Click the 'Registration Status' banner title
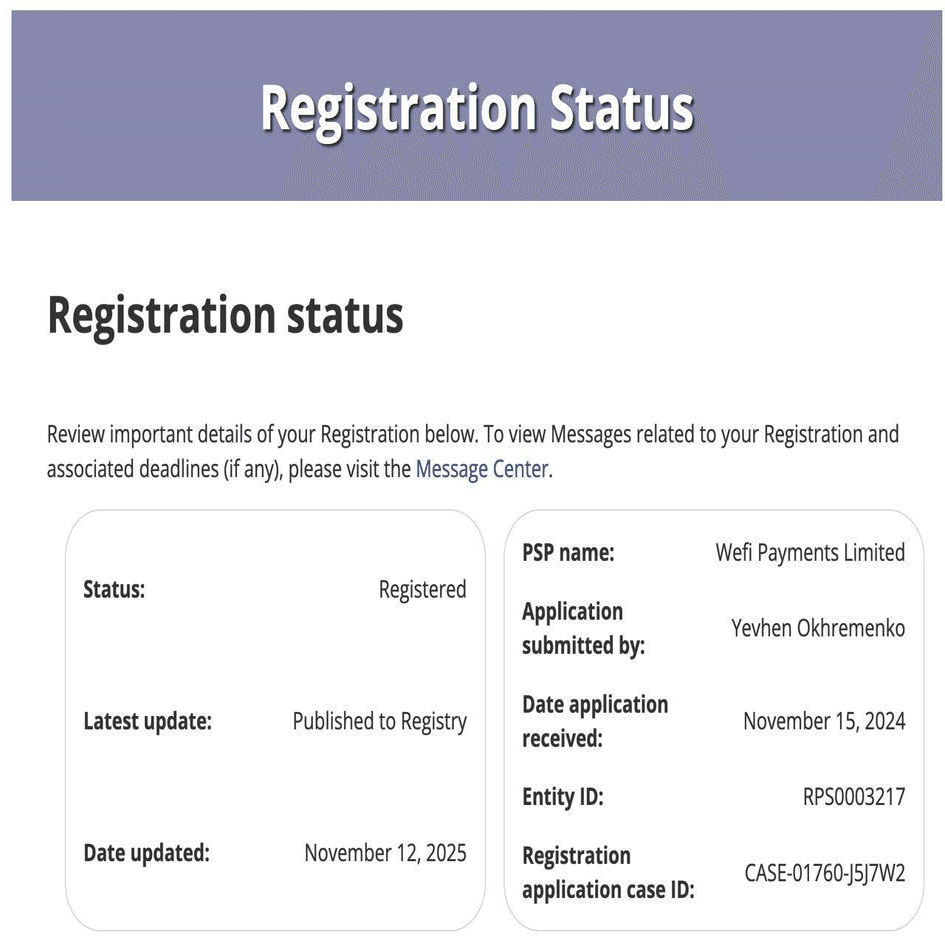Viewport: 945px width, 945px height. pyautogui.click(x=477, y=107)
